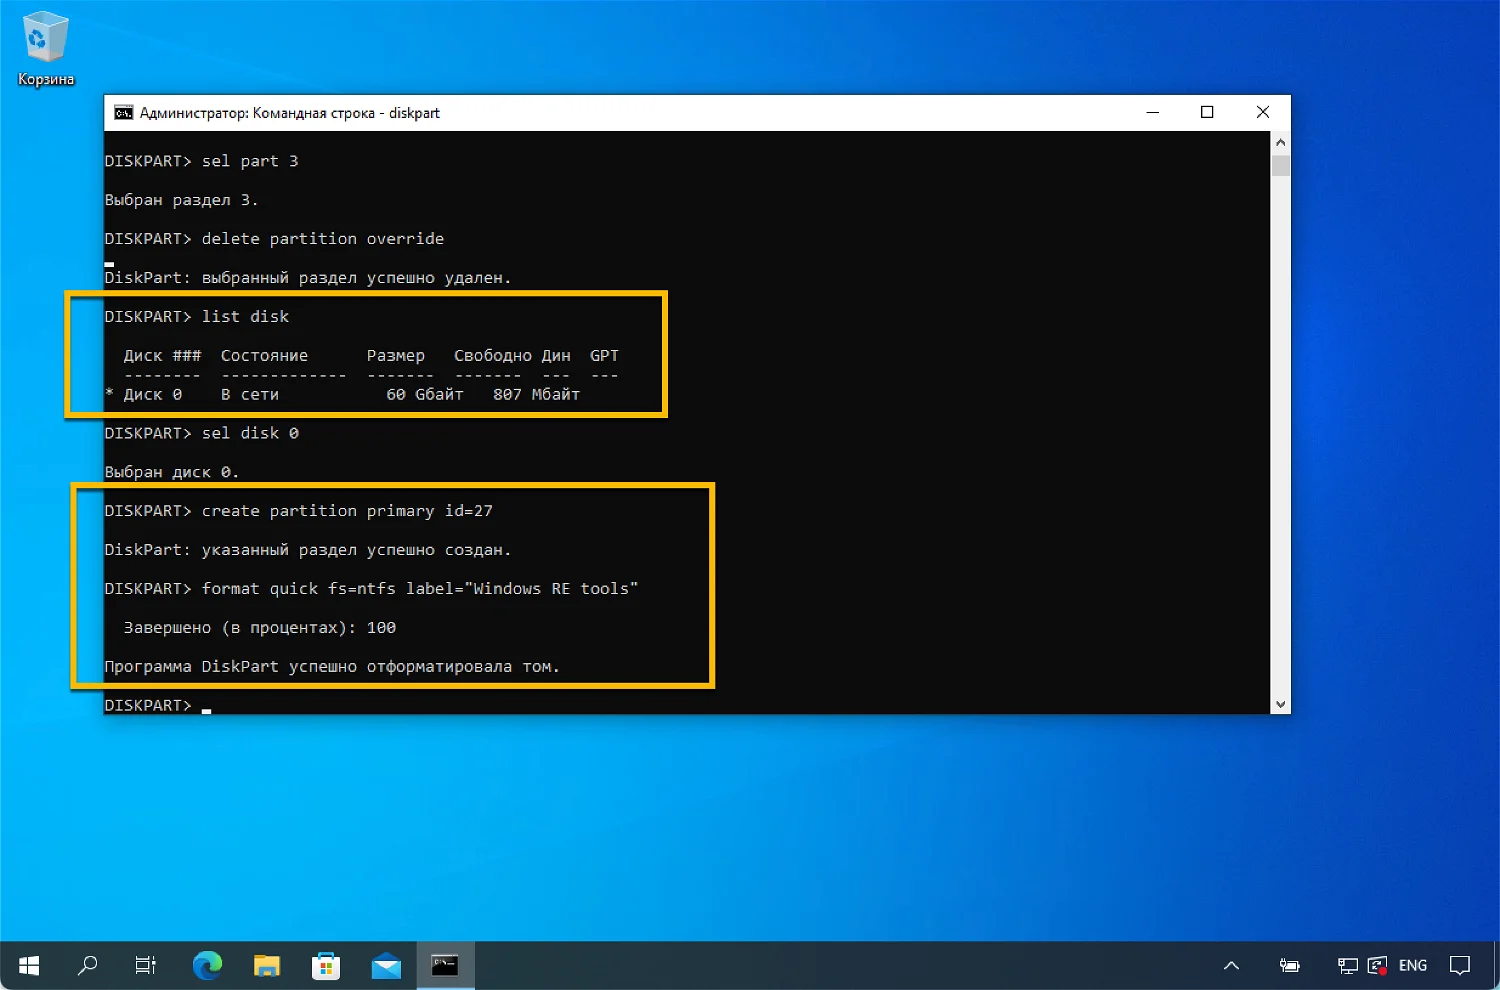Open Task View on the taskbar
Viewport: 1500px width, 990px height.
coord(145,965)
